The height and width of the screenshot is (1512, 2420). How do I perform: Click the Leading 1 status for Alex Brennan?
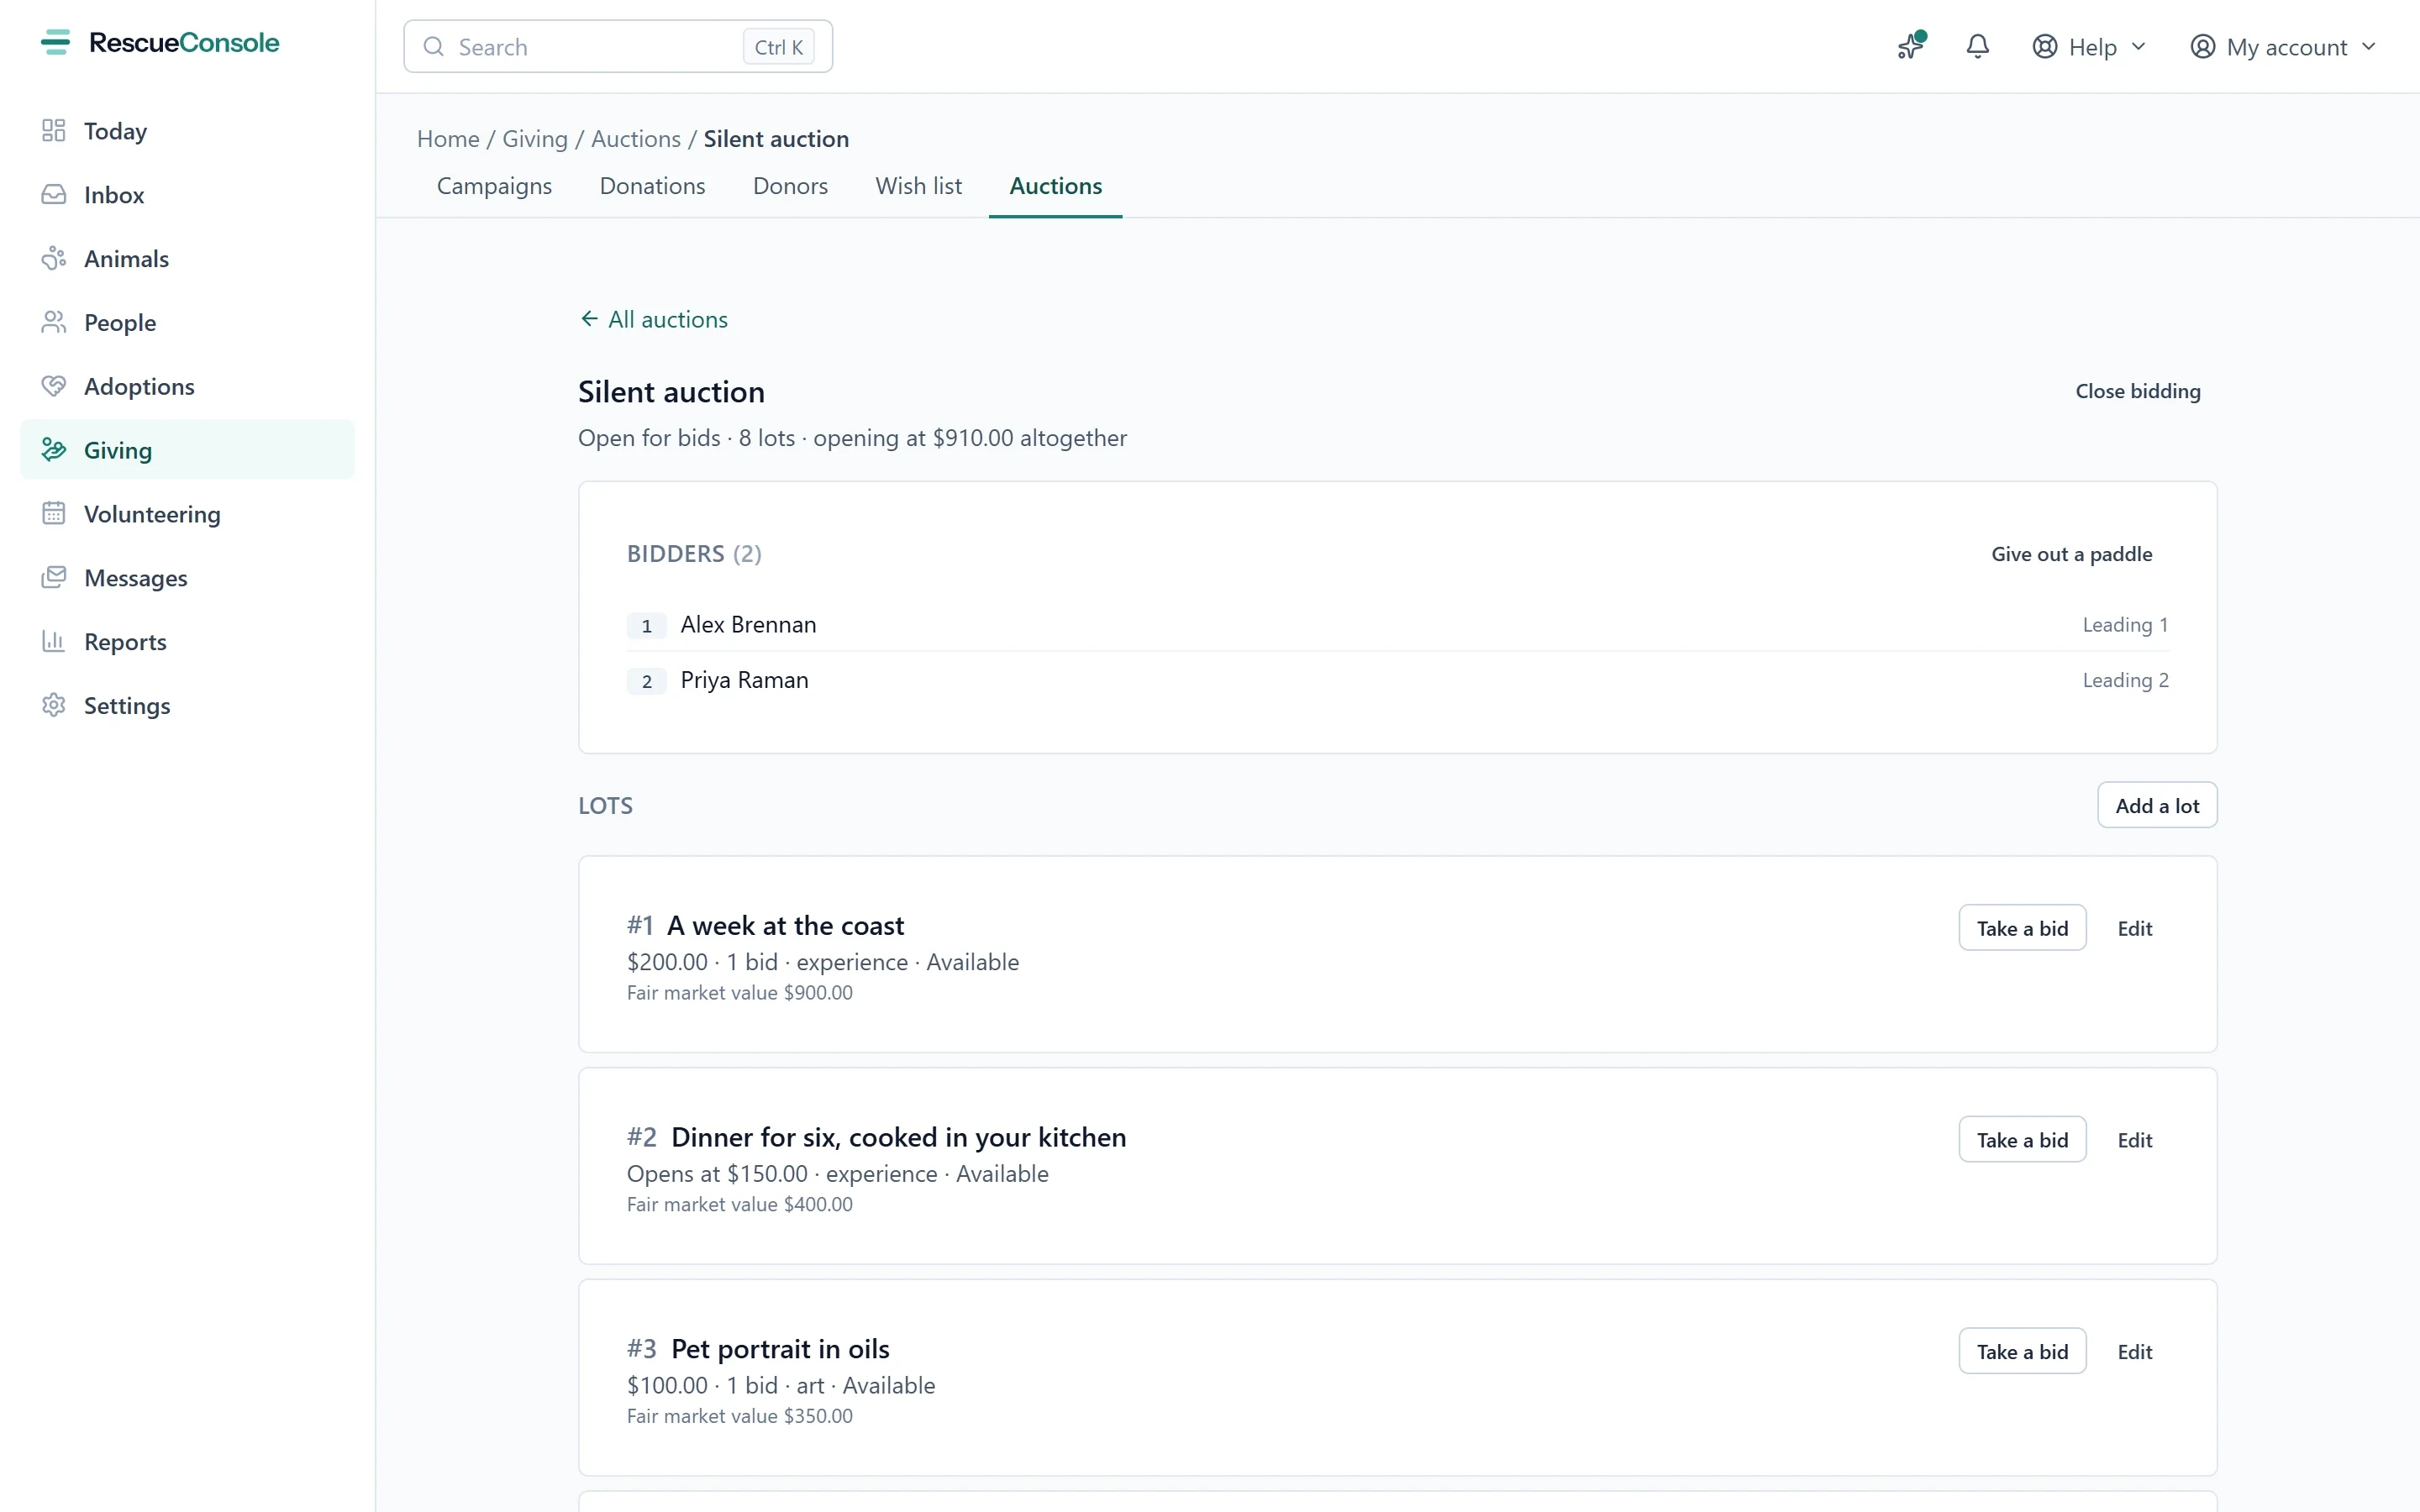[2125, 624]
